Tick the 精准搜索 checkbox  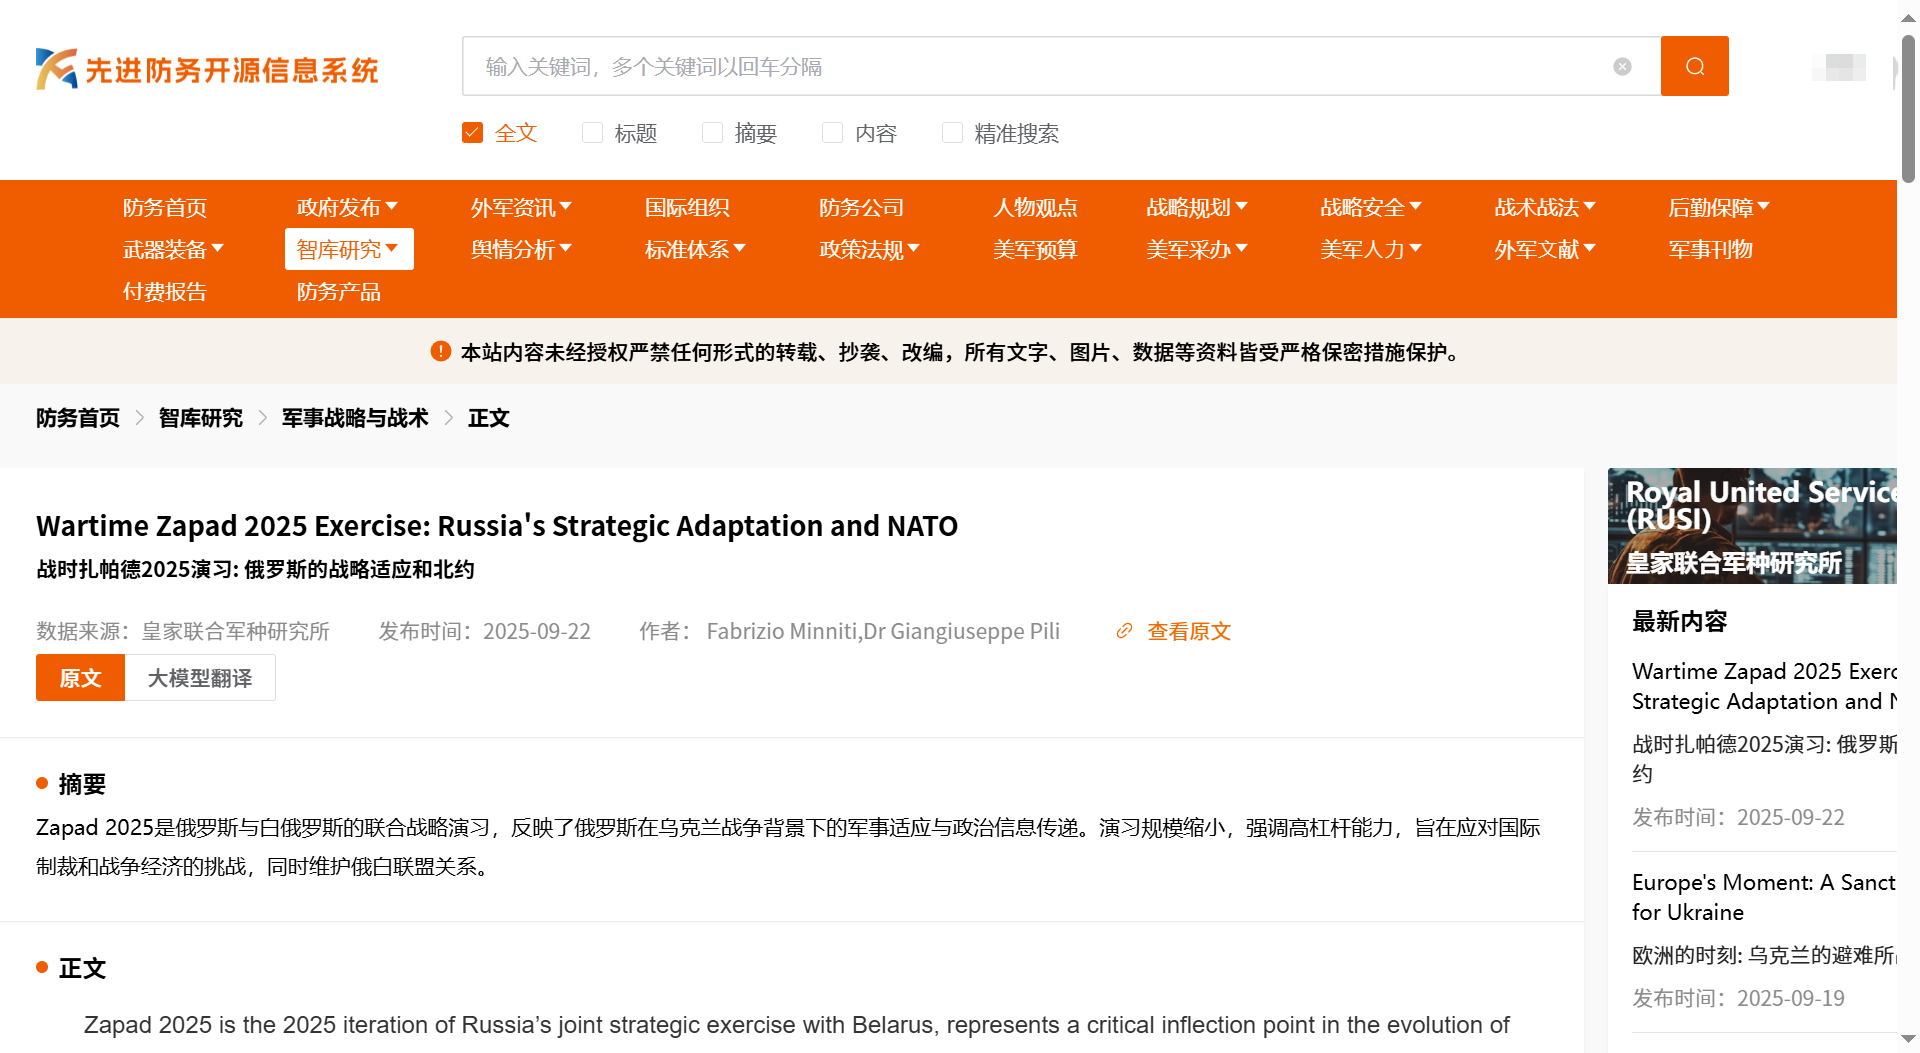click(x=953, y=133)
